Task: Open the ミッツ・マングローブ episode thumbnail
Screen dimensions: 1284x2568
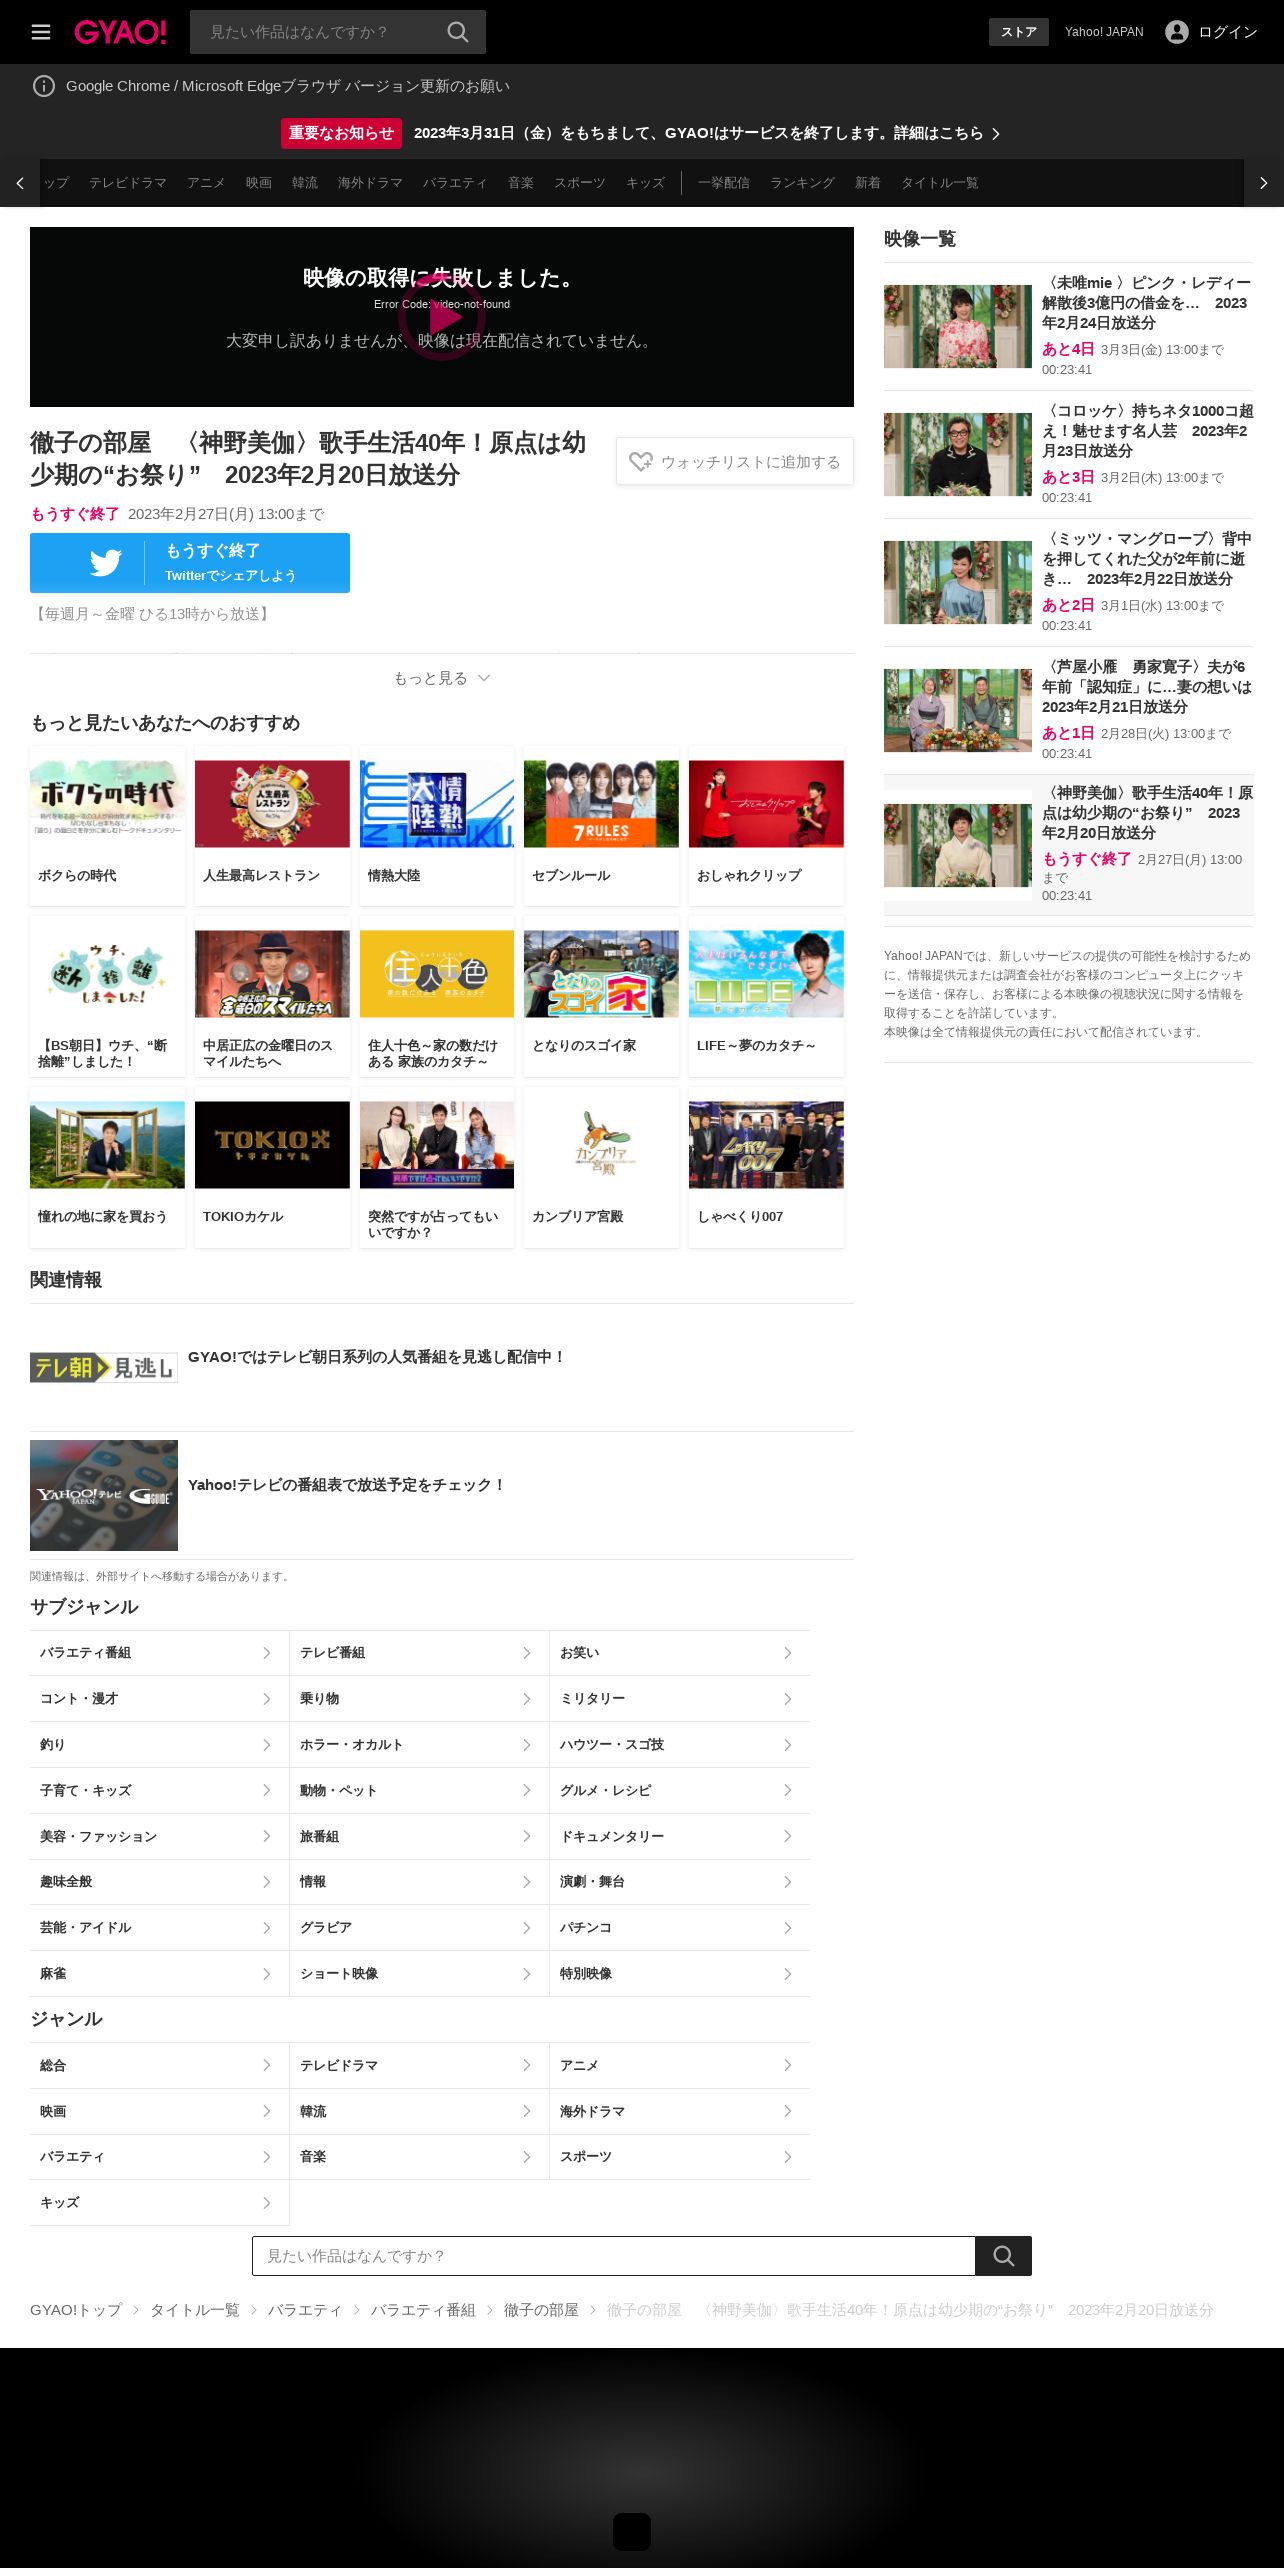Action: 958,582
